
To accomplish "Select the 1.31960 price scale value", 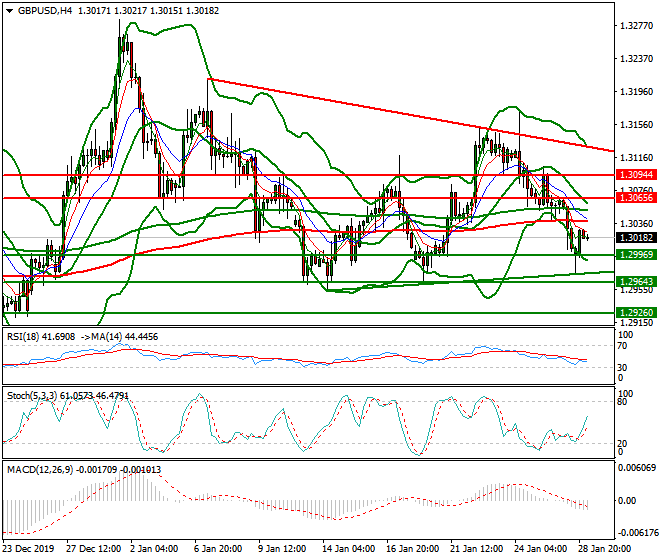I will point(637,92).
